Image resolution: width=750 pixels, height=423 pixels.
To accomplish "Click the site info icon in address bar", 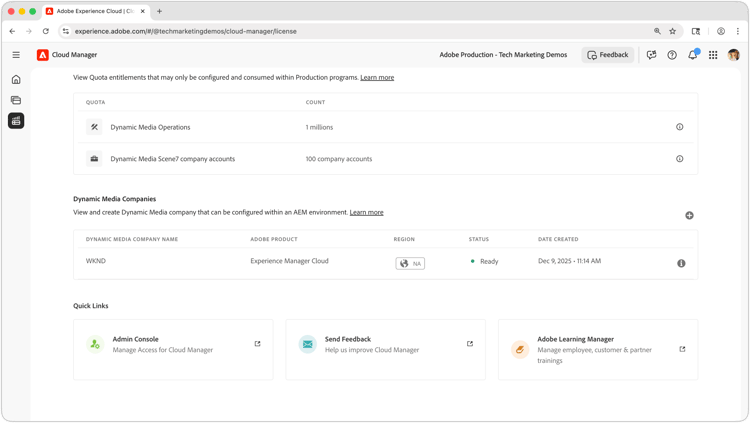I will pyautogui.click(x=66, y=31).
